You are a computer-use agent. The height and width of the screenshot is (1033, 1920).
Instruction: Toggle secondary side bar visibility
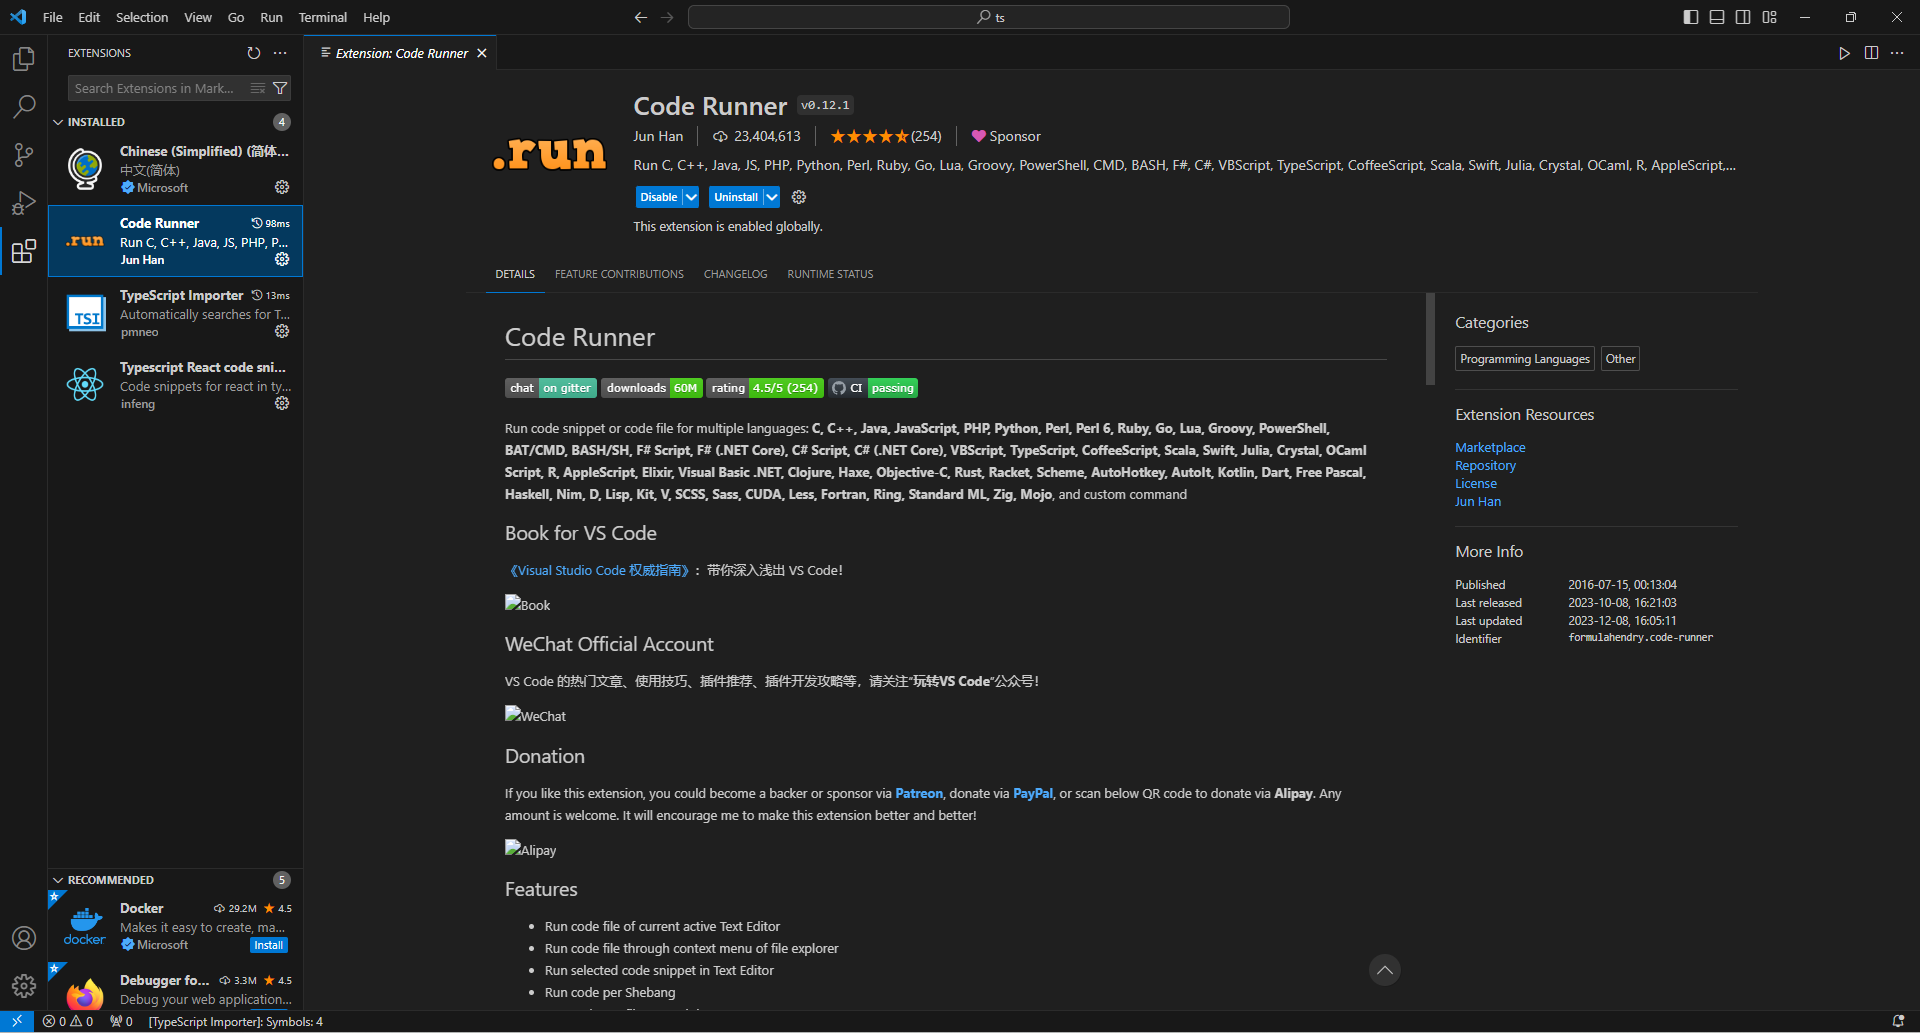point(1743,17)
